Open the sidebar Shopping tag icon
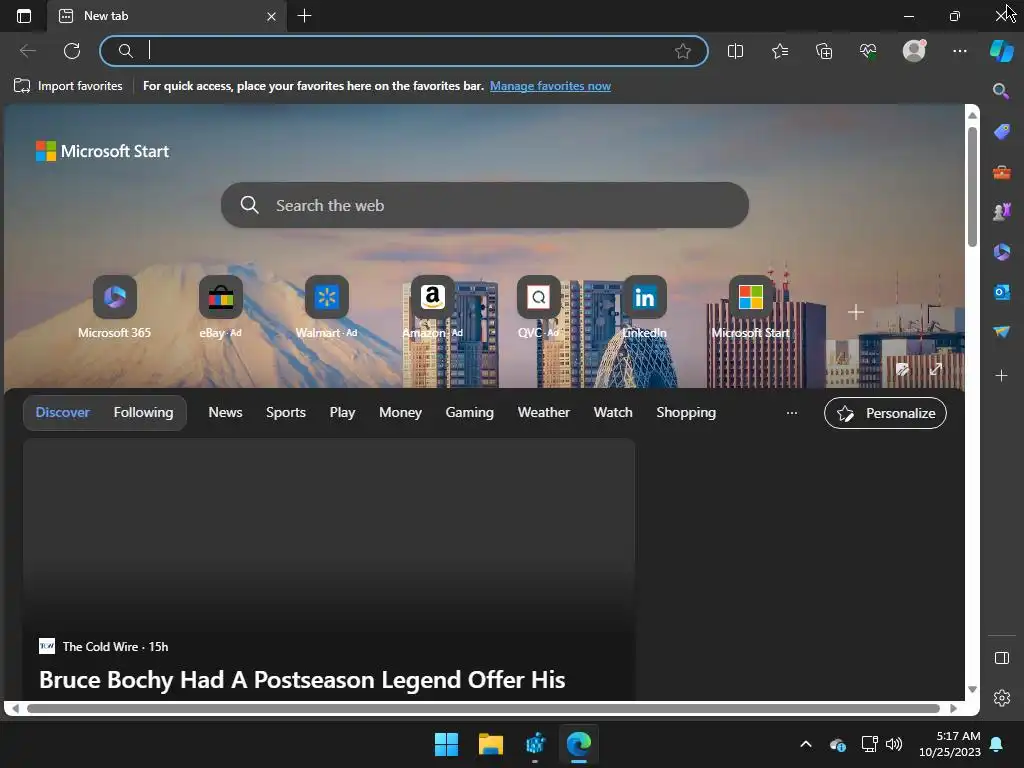1024x768 pixels. [x=1001, y=131]
